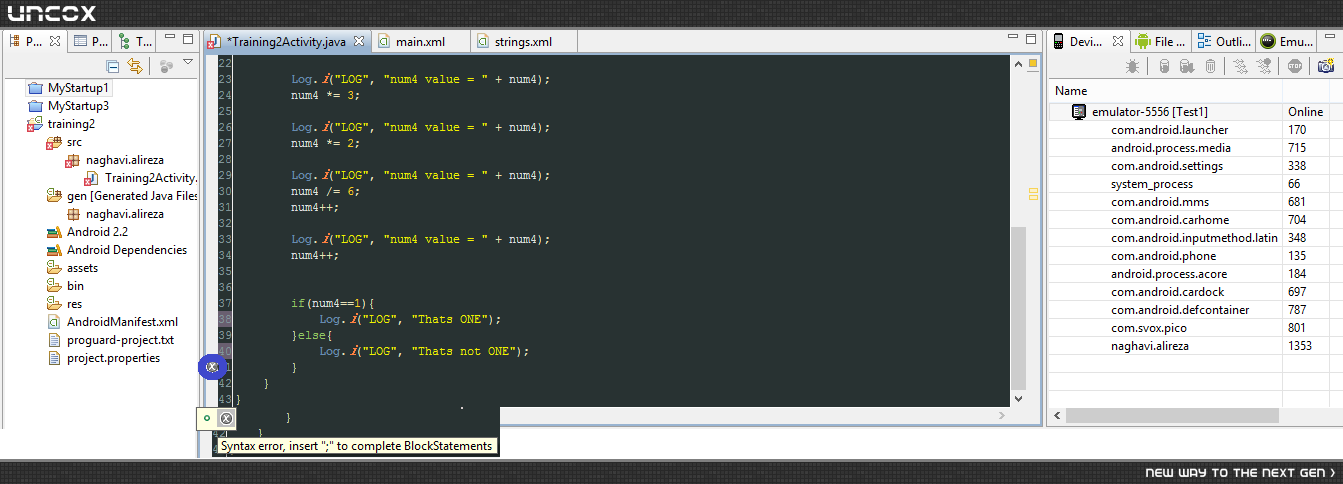Viewport: 1343px width, 484px height.
Task: Open AndroidManifest.xml file
Action: 112,322
